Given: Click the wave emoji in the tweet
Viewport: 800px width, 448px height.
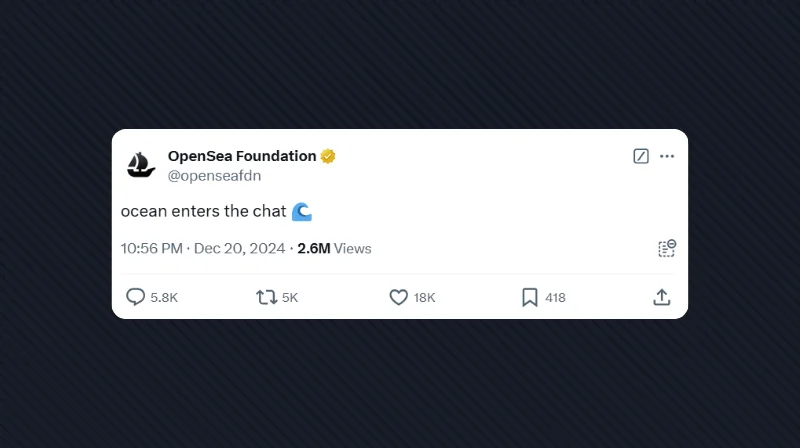Looking at the screenshot, I should [x=302, y=211].
